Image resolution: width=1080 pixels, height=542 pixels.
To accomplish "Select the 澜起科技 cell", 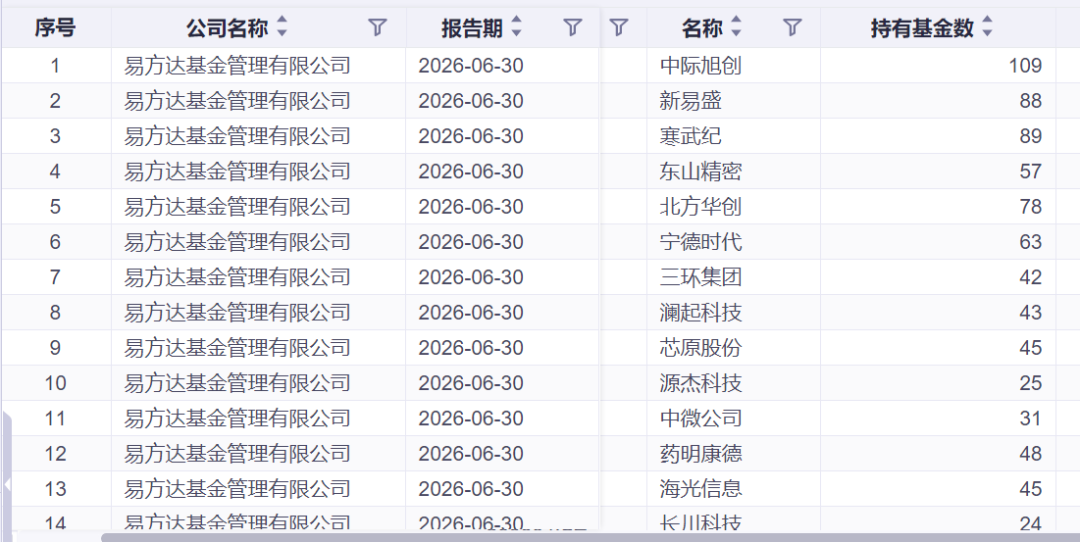I will point(734,313).
